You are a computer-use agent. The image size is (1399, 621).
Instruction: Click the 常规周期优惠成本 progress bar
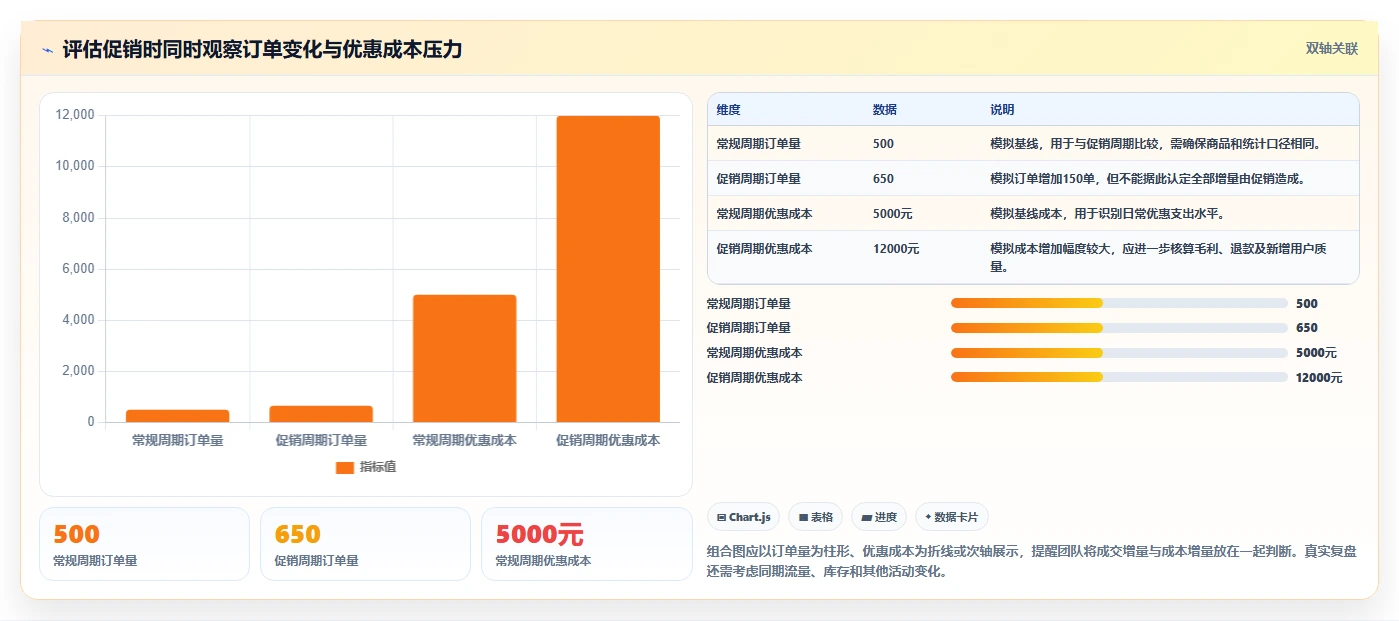point(1119,353)
